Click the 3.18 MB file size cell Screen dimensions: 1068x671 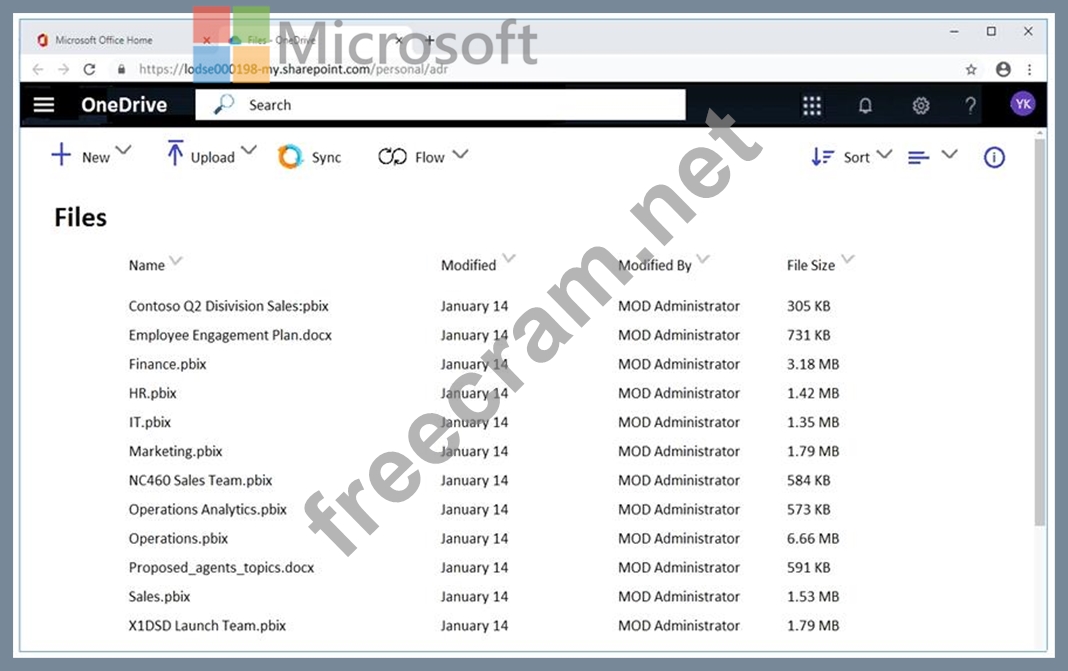(813, 364)
